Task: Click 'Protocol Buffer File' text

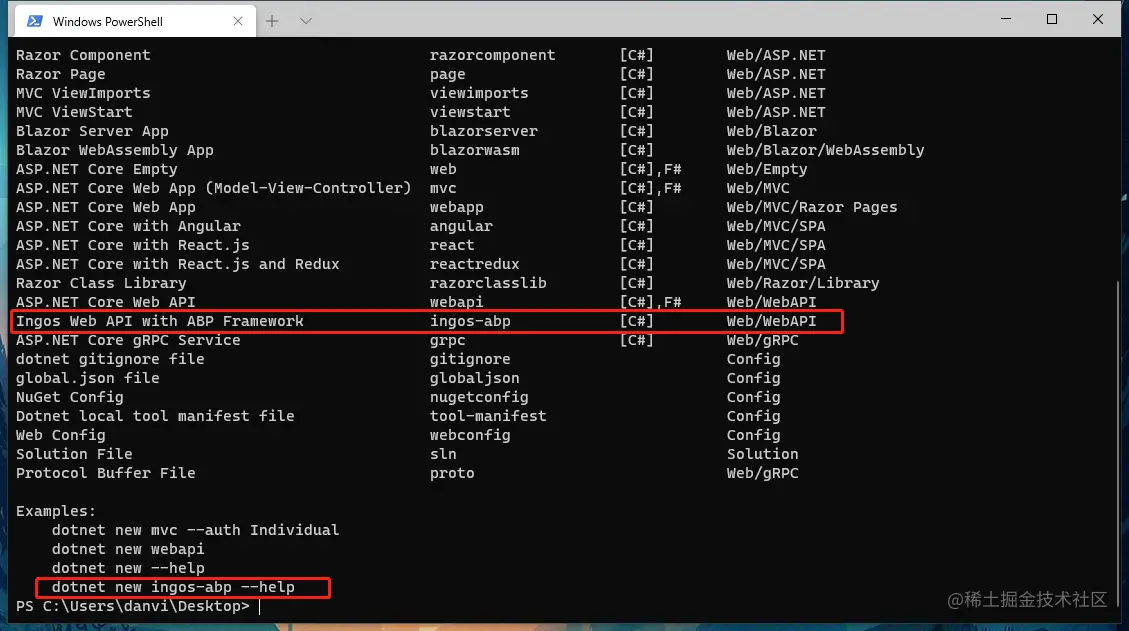Action: click(106, 473)
